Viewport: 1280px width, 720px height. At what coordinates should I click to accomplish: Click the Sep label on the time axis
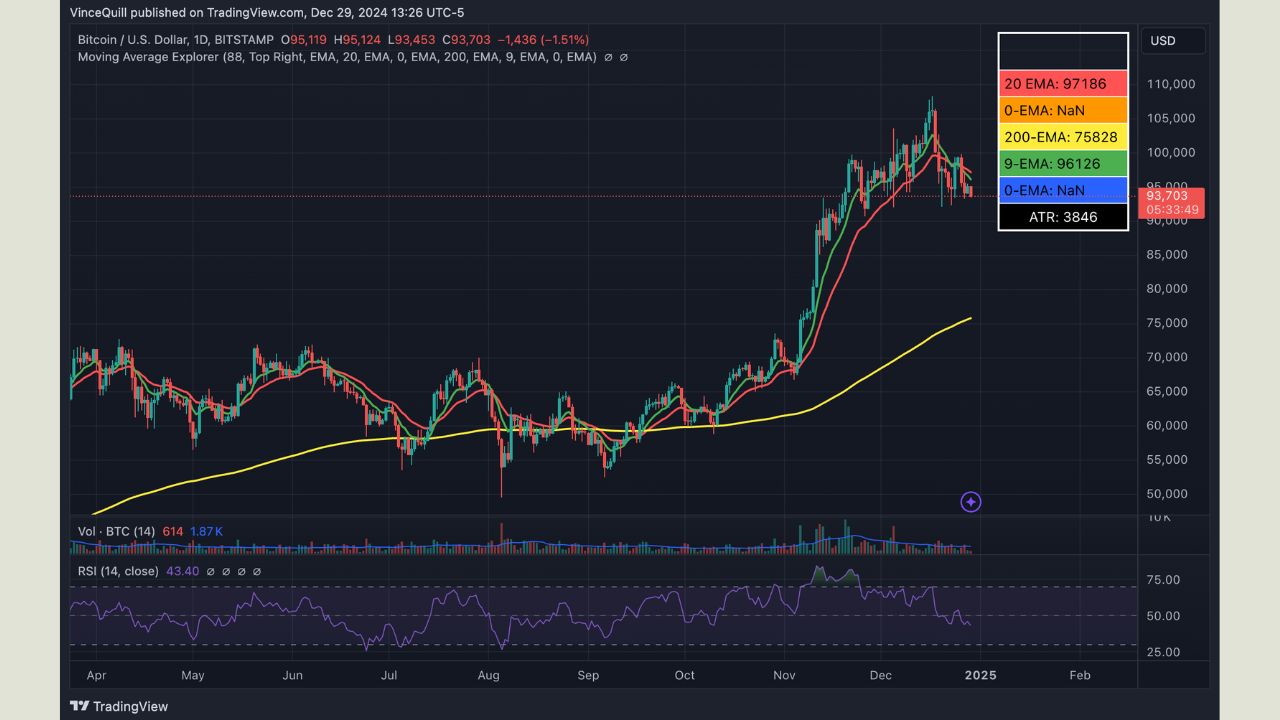pos(588,675)
